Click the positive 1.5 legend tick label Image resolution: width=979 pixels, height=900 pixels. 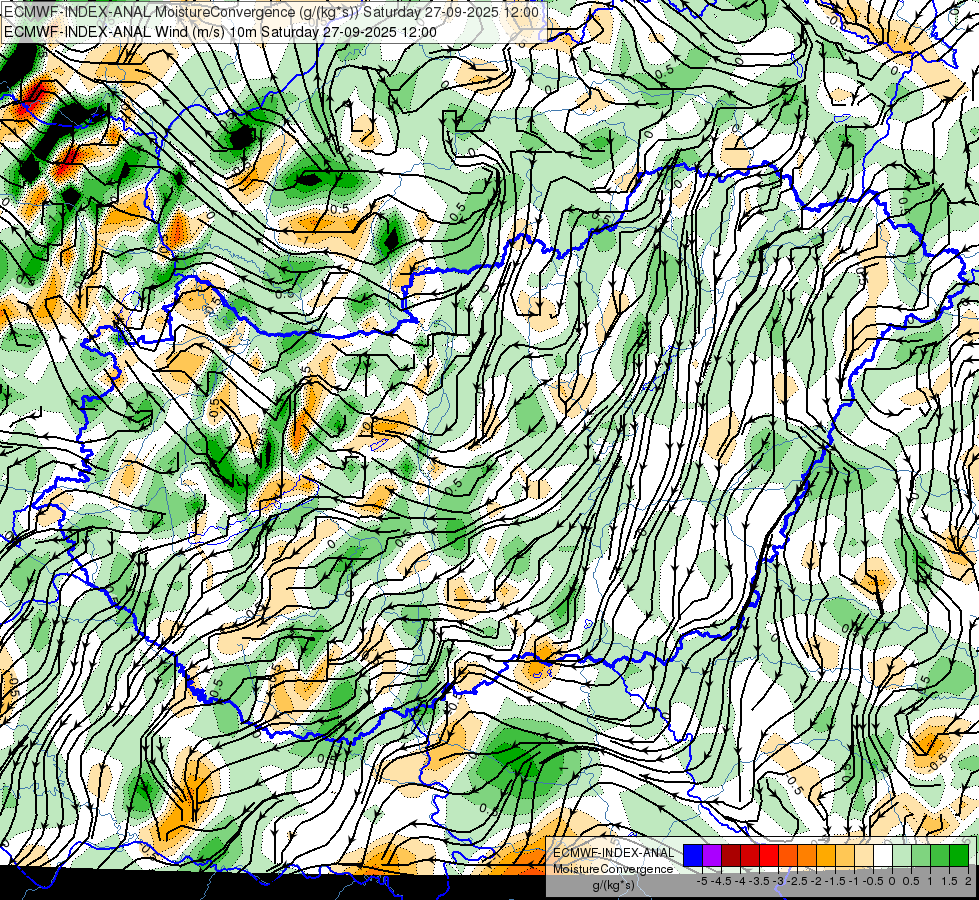coord(950,881)
